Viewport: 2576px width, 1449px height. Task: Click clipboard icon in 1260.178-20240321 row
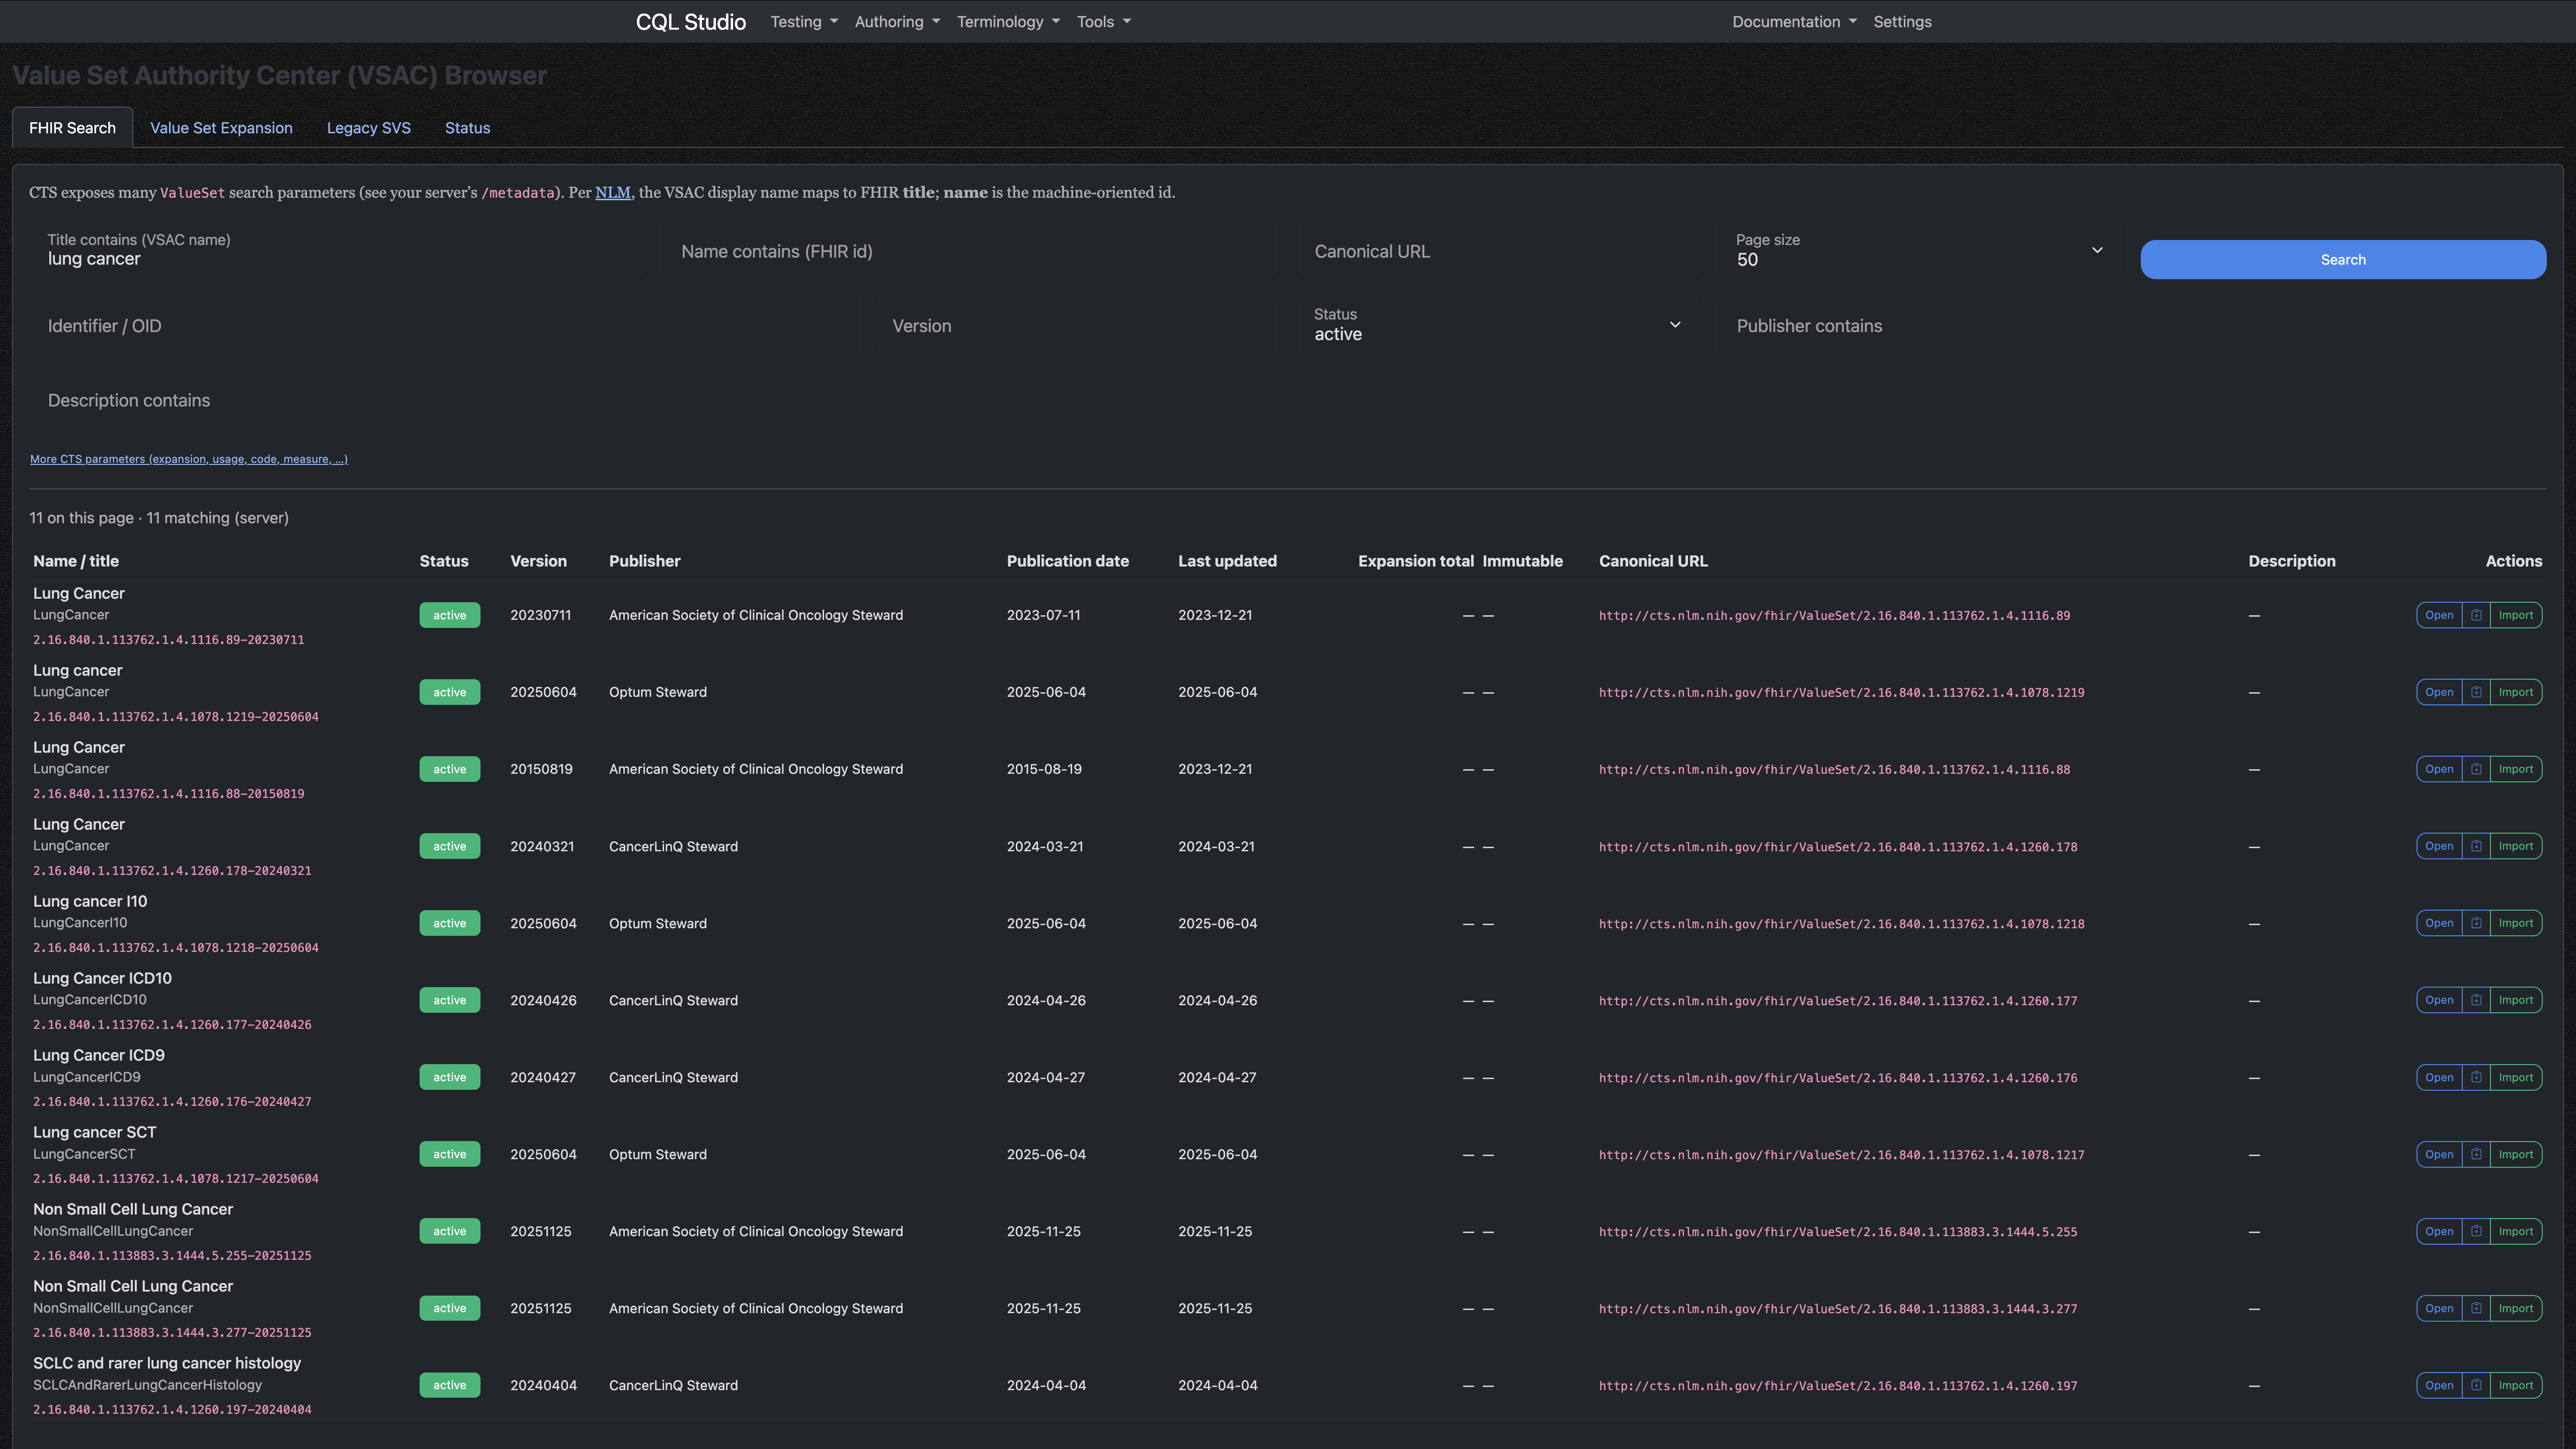click(x=2476, y=846)
